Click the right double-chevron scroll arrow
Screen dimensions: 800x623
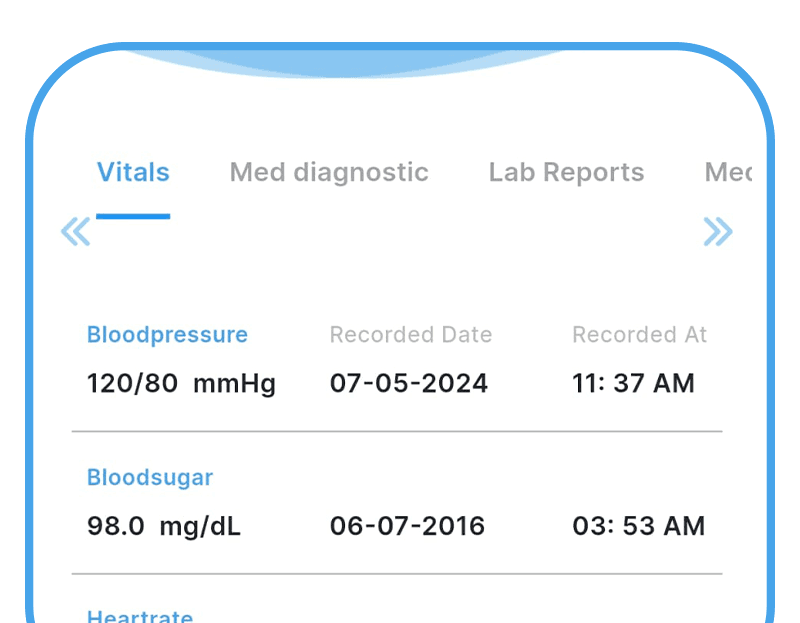tap(718, 231)
